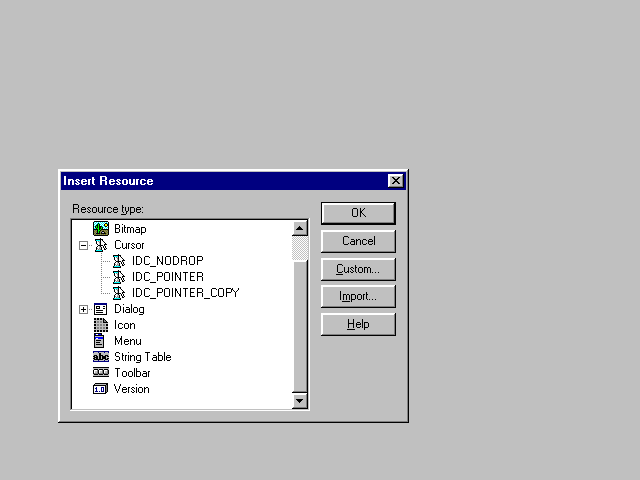
Task: Open the Custom... resource dialog
Action: click(x=358, y=269)
